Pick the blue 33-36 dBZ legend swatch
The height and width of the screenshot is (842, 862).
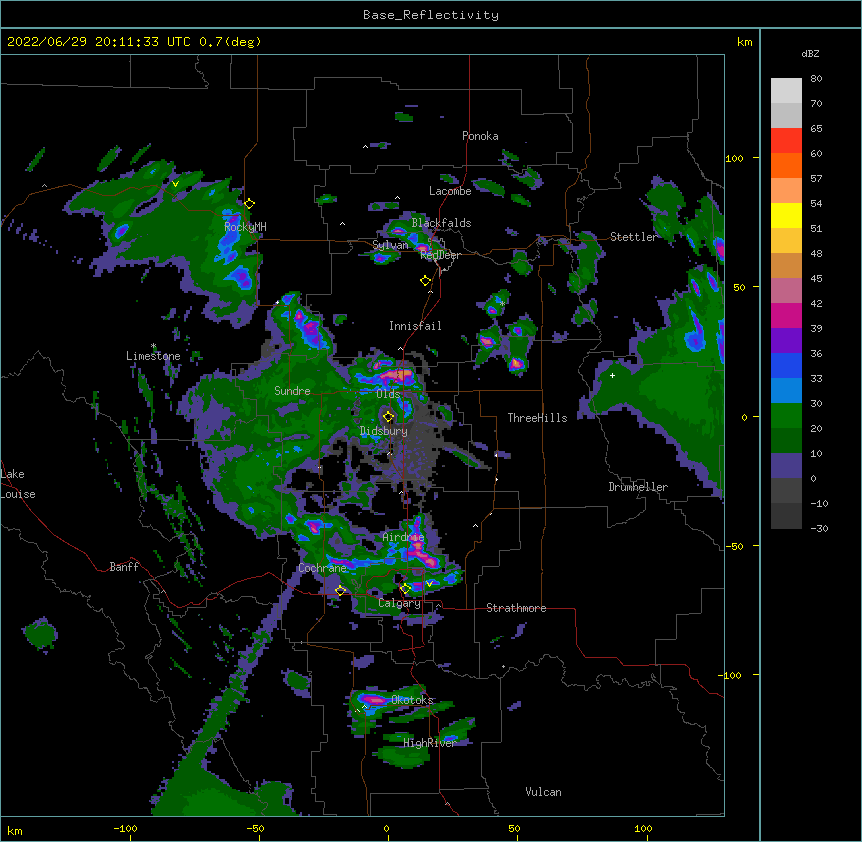point(786,365)
